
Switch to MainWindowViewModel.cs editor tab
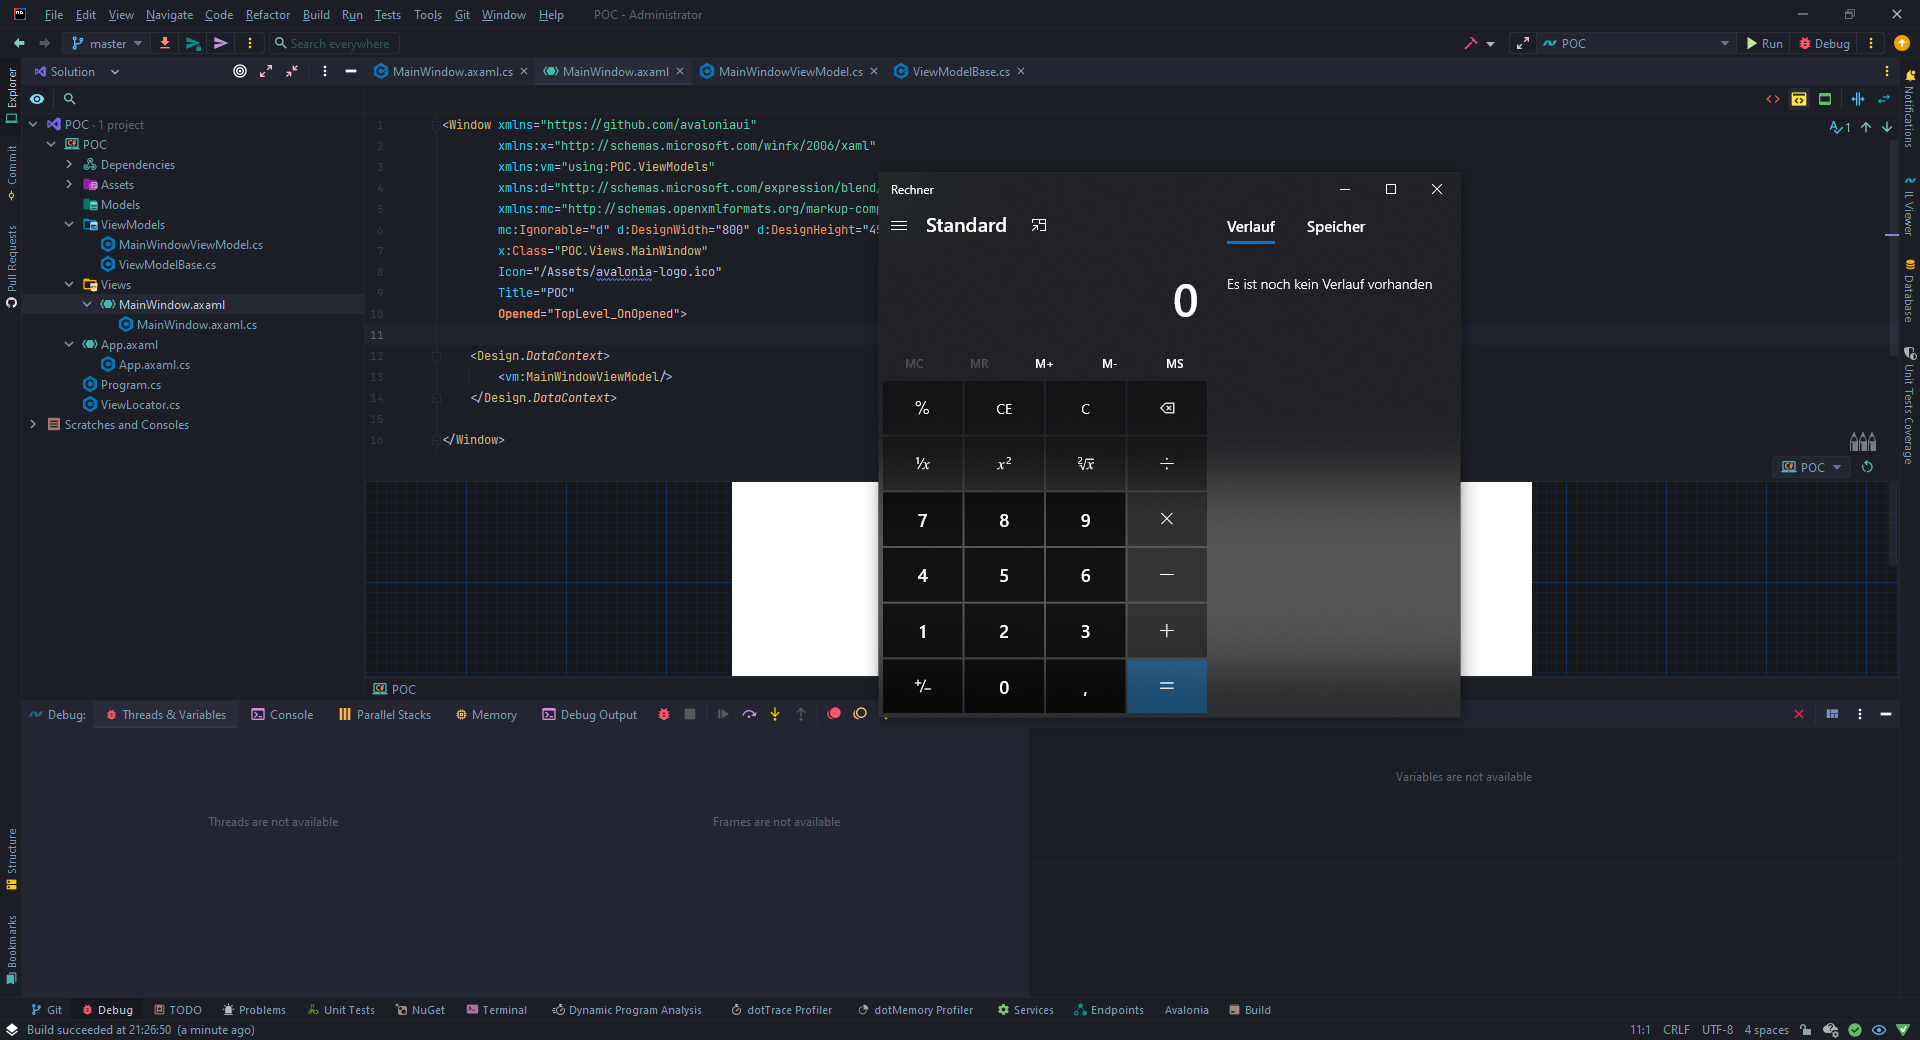(790, 72)
